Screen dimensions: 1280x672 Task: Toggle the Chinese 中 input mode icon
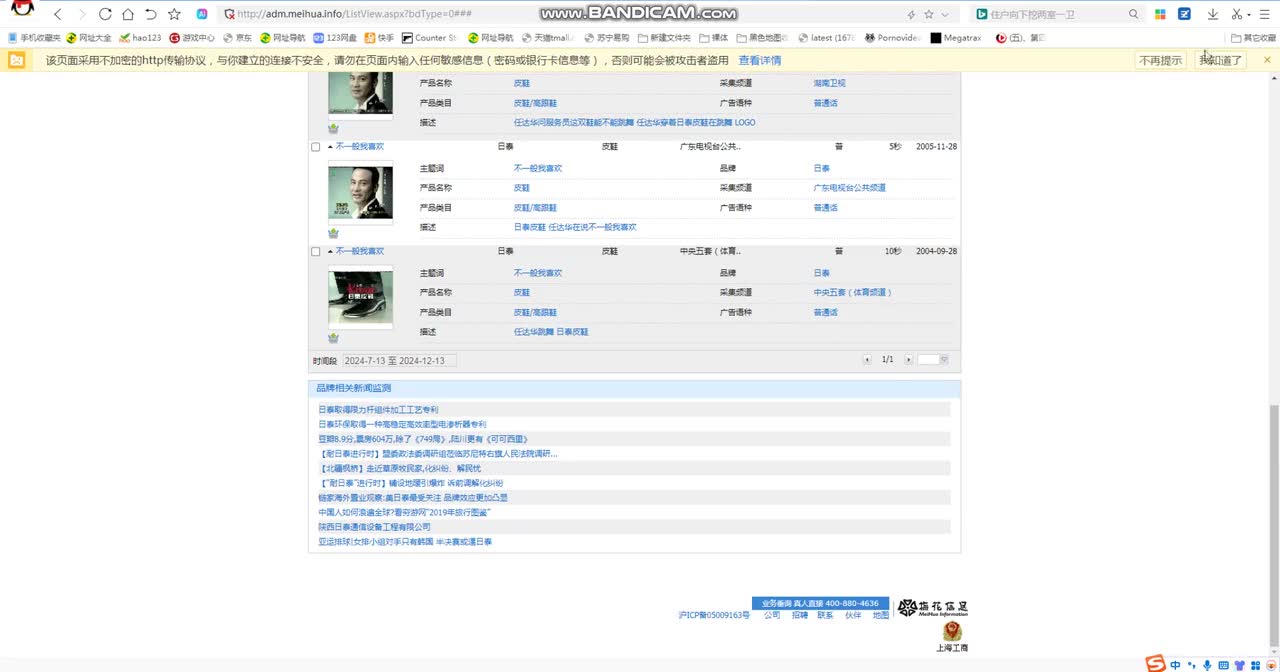click(1176, 665)
